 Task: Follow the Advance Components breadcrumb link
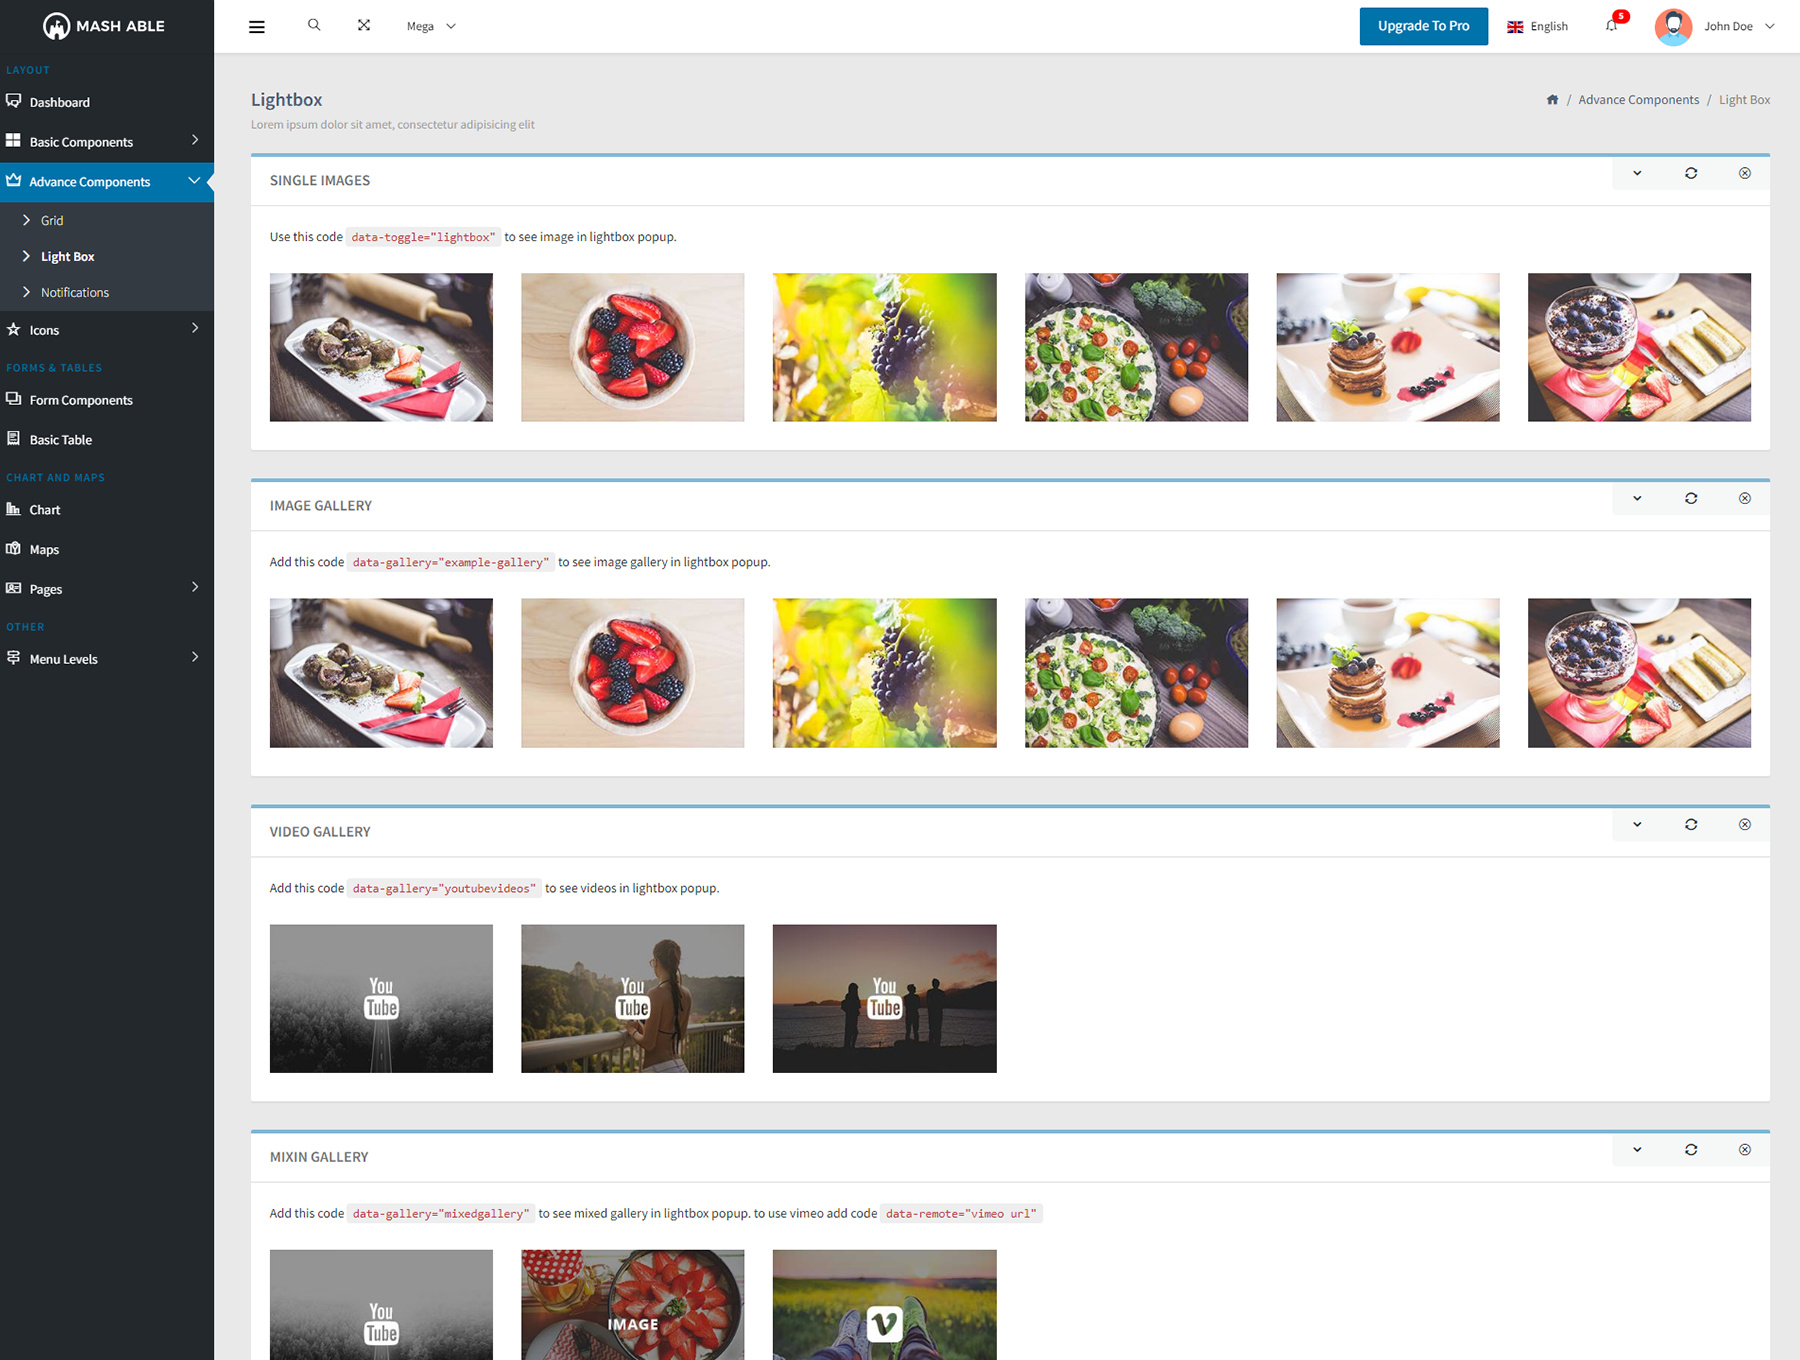[1638, 100]
